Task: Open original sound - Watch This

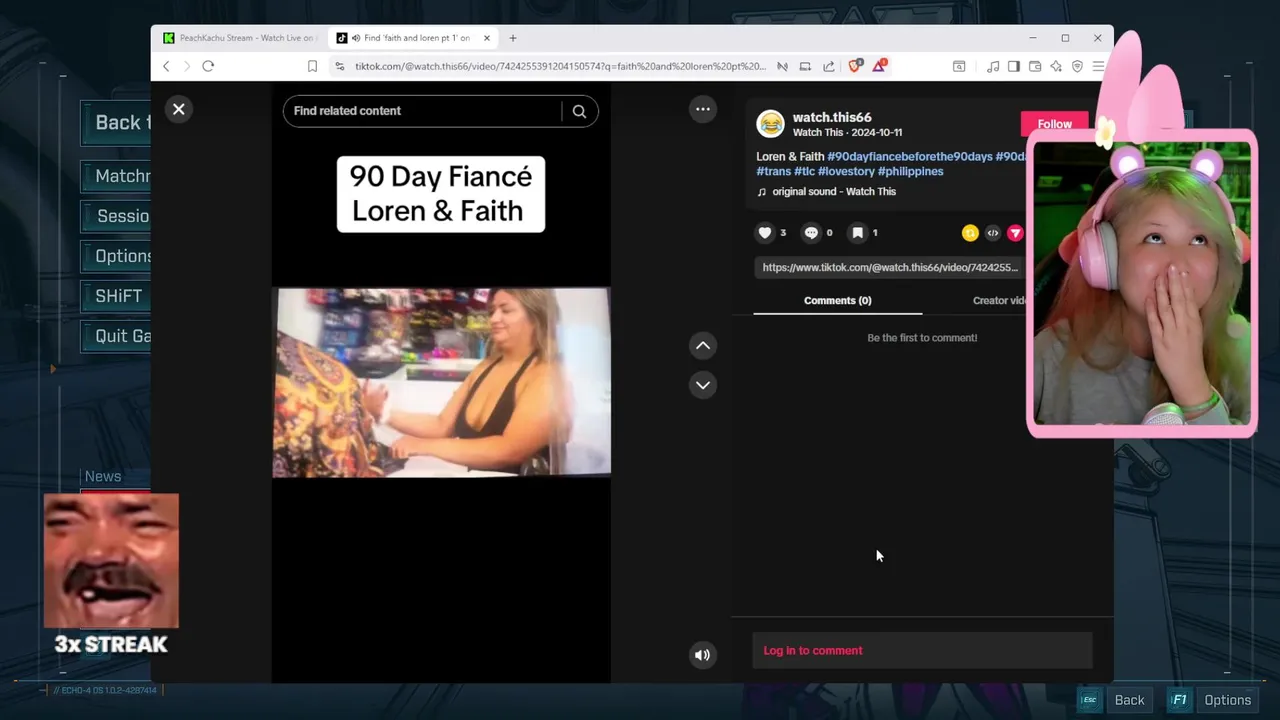Action: pos(827,192)
